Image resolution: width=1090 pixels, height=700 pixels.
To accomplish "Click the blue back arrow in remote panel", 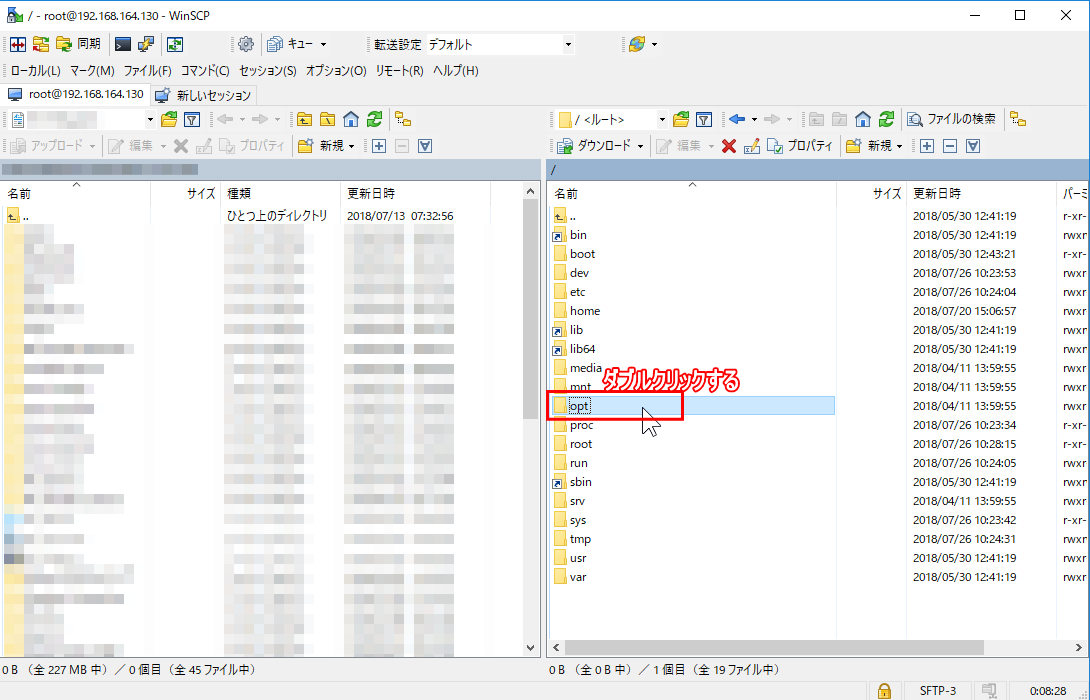I will point(737,120).
